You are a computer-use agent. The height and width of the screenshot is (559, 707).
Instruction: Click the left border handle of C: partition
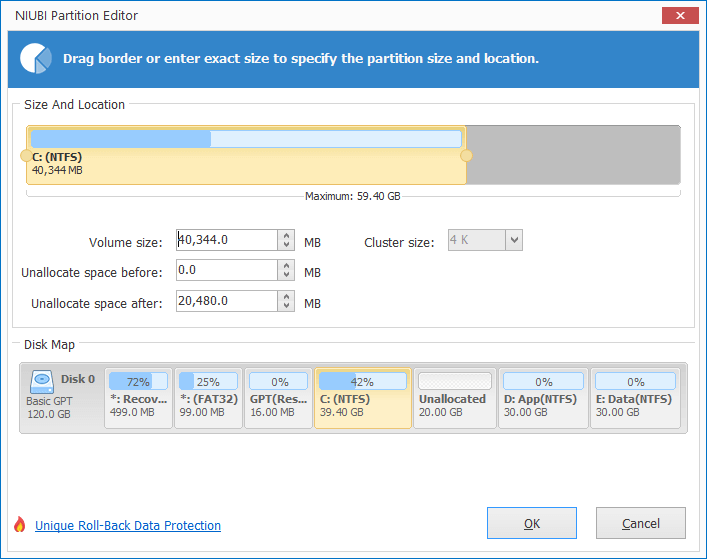[26, 156]
